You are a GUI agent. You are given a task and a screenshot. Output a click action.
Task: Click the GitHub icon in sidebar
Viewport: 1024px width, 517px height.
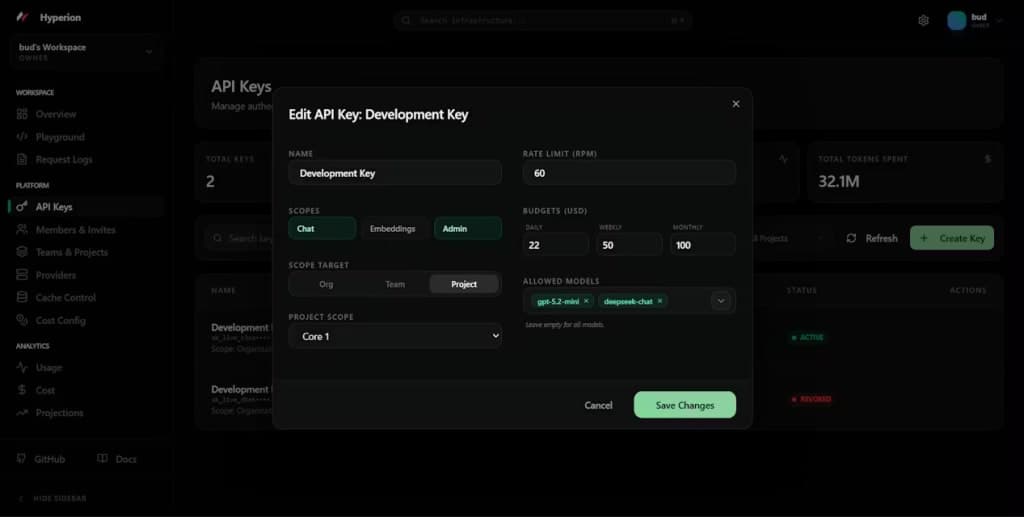tap(22, 458)
